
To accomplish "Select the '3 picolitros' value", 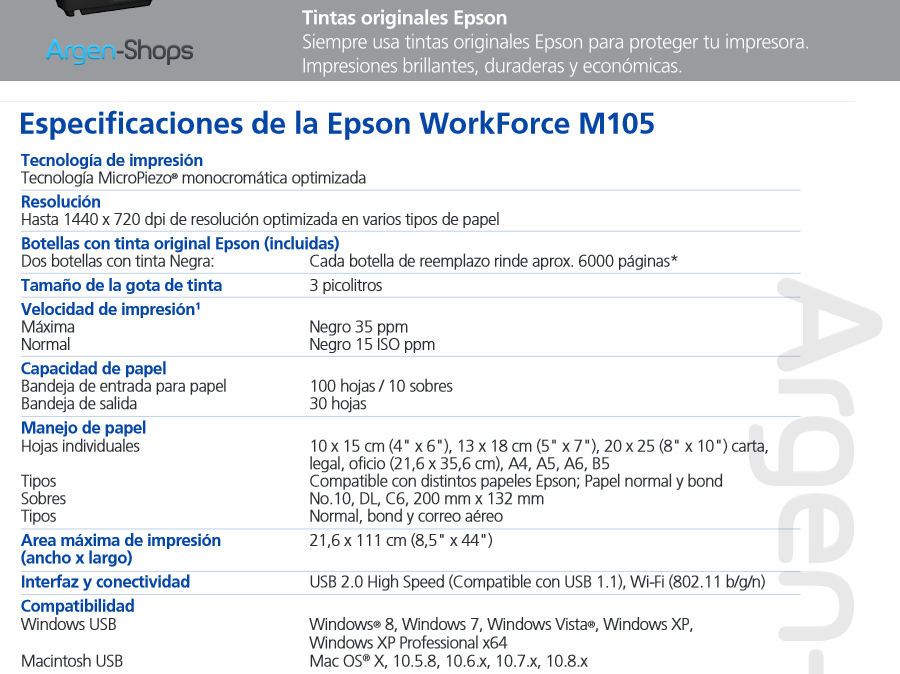I will coord(346,285).
